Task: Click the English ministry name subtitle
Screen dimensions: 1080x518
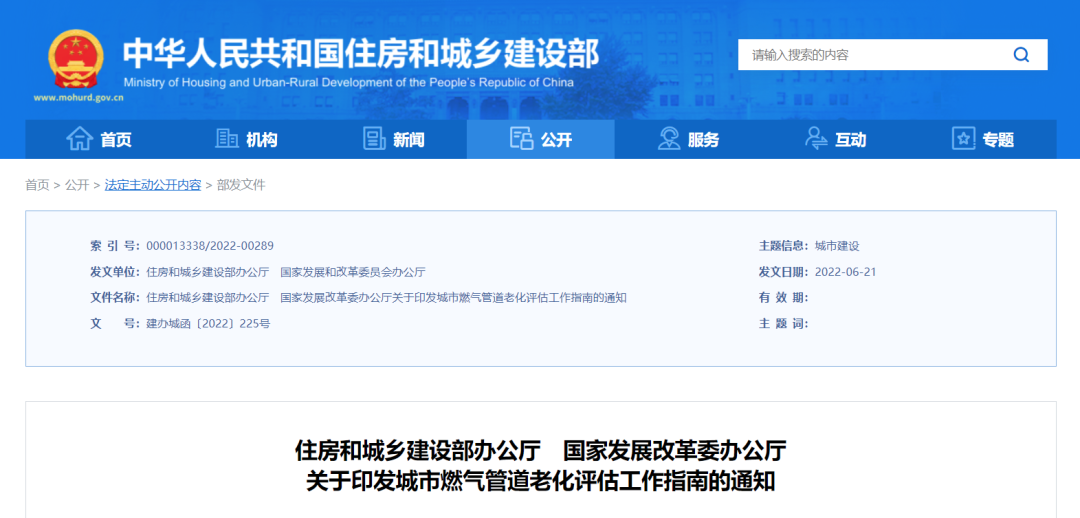Action: coord(349,83)
